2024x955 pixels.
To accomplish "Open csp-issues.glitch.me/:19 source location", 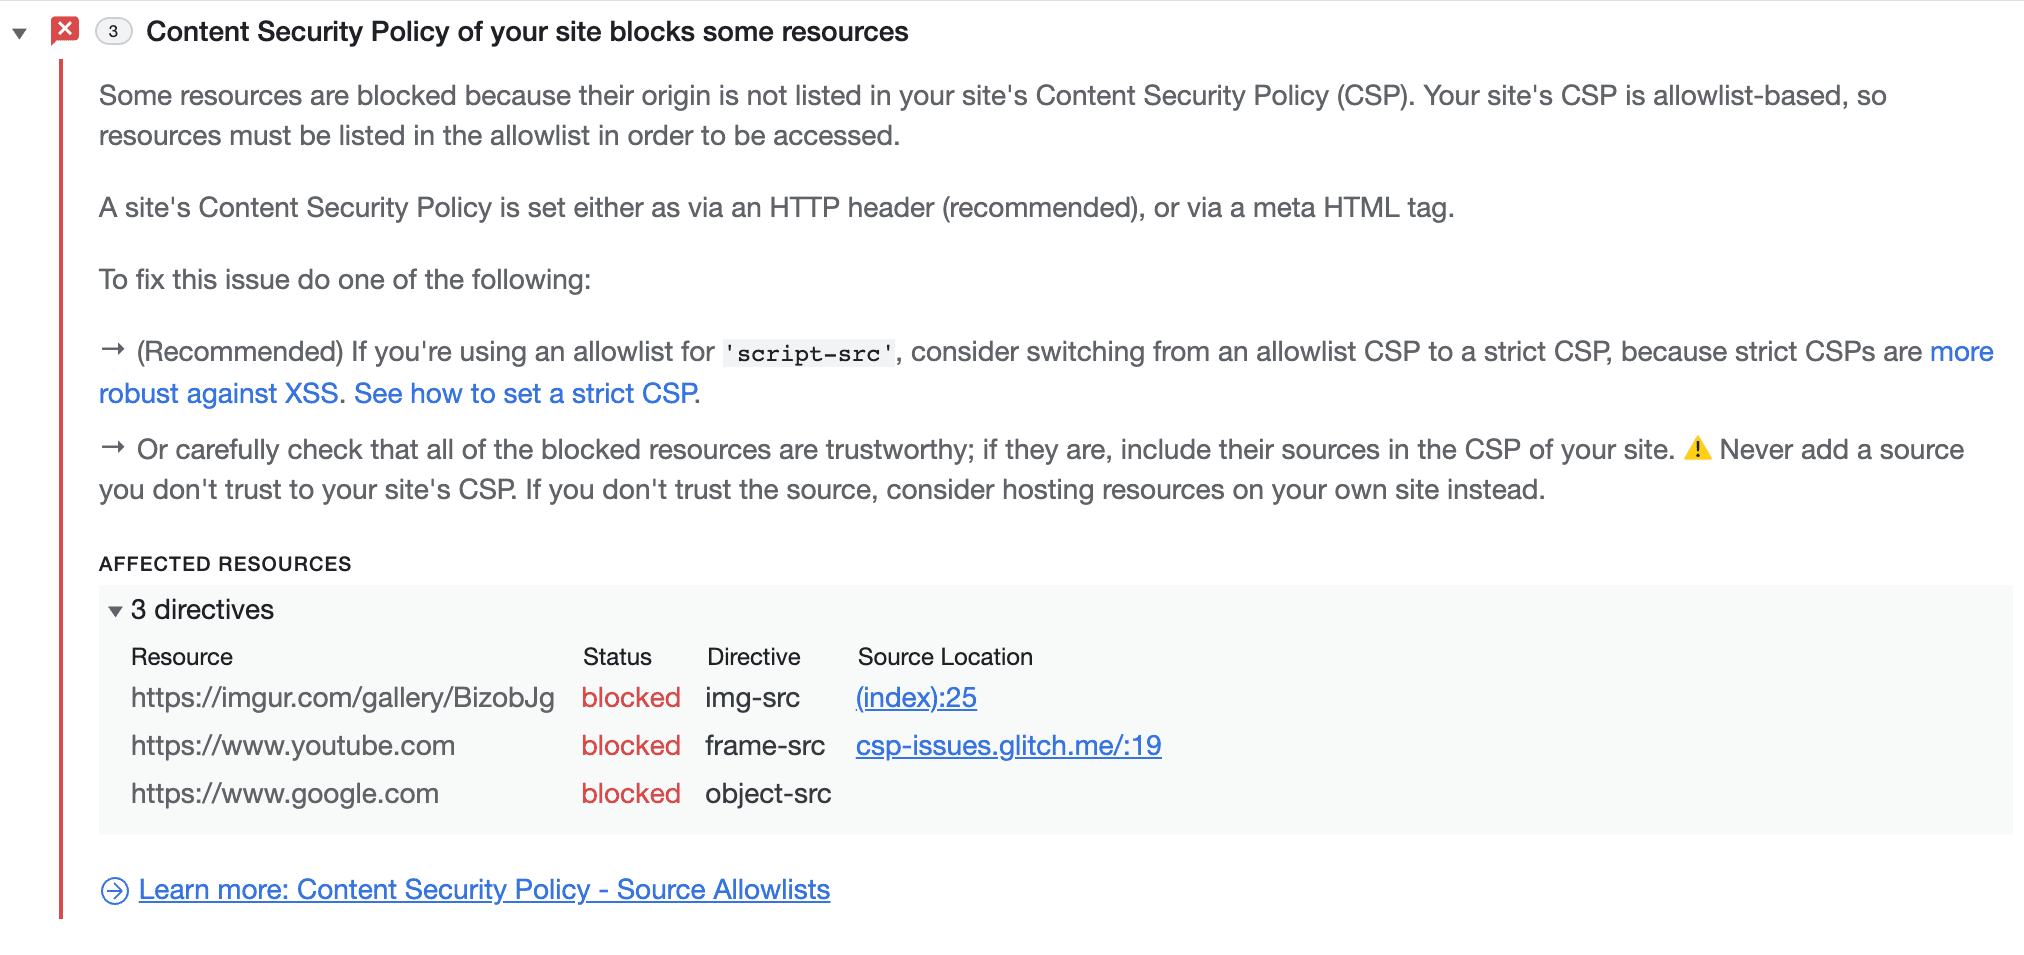I will coord(1008,745).
